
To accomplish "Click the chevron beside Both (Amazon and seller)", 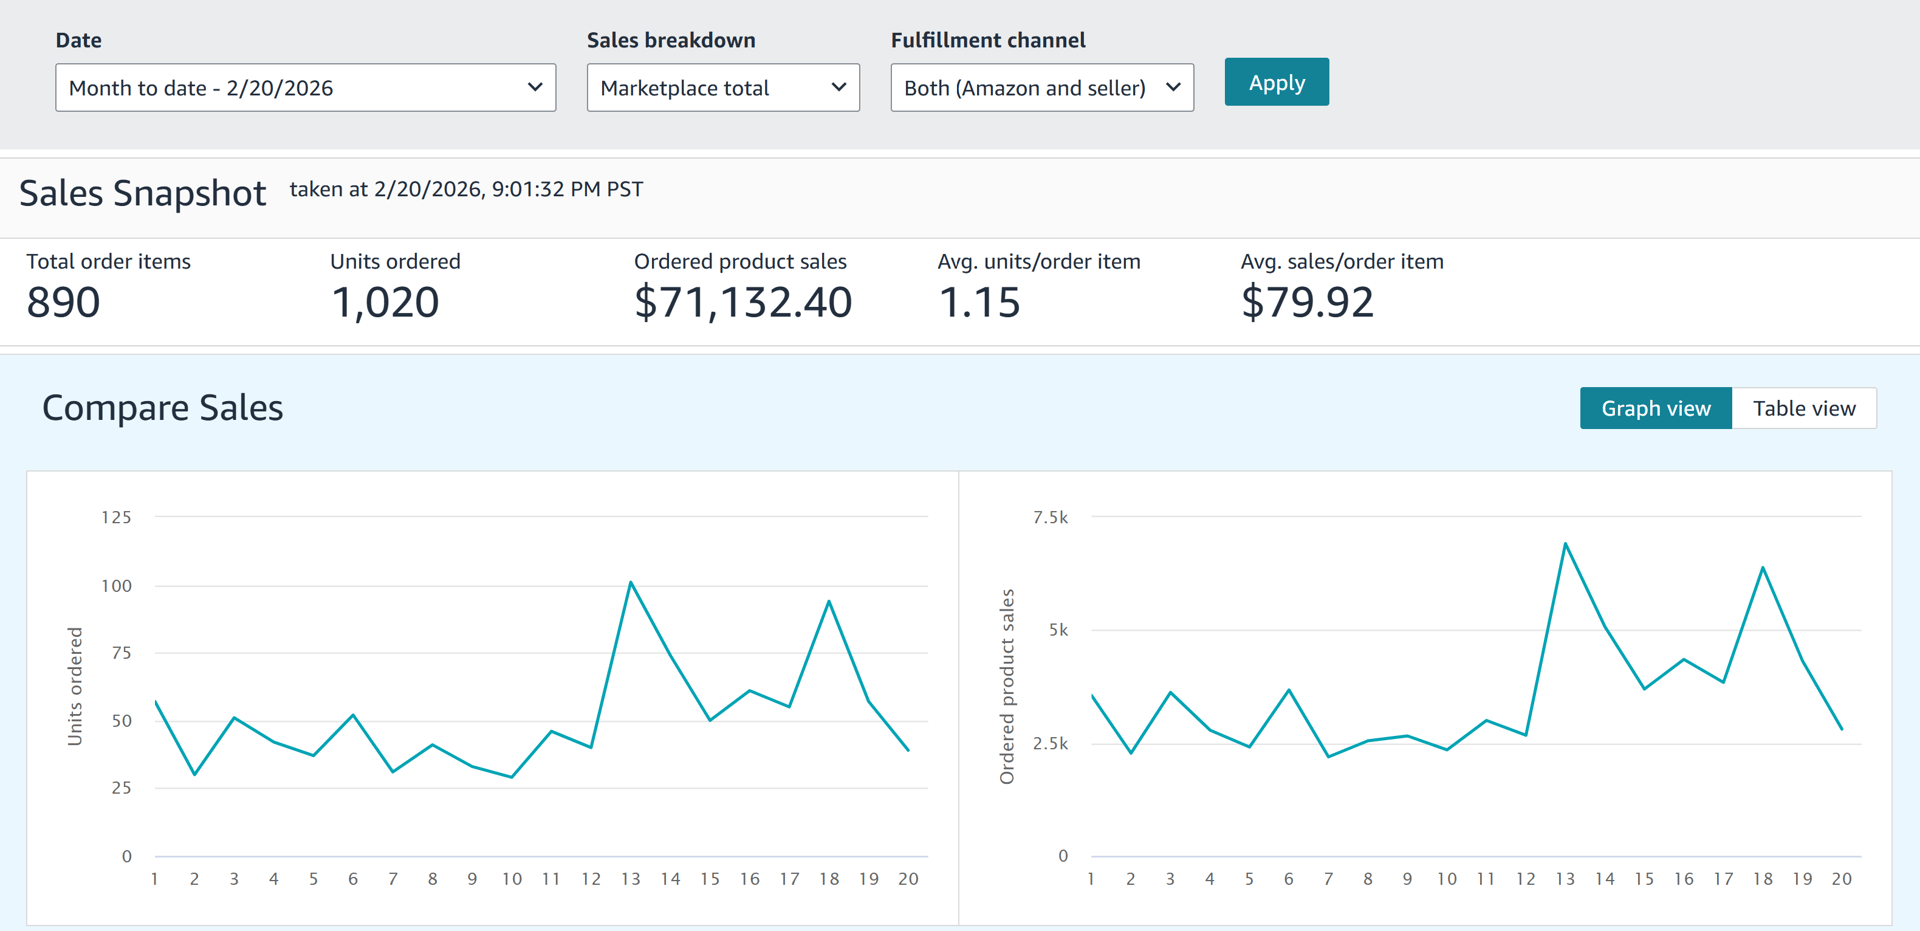I will tap(1173, 87).
